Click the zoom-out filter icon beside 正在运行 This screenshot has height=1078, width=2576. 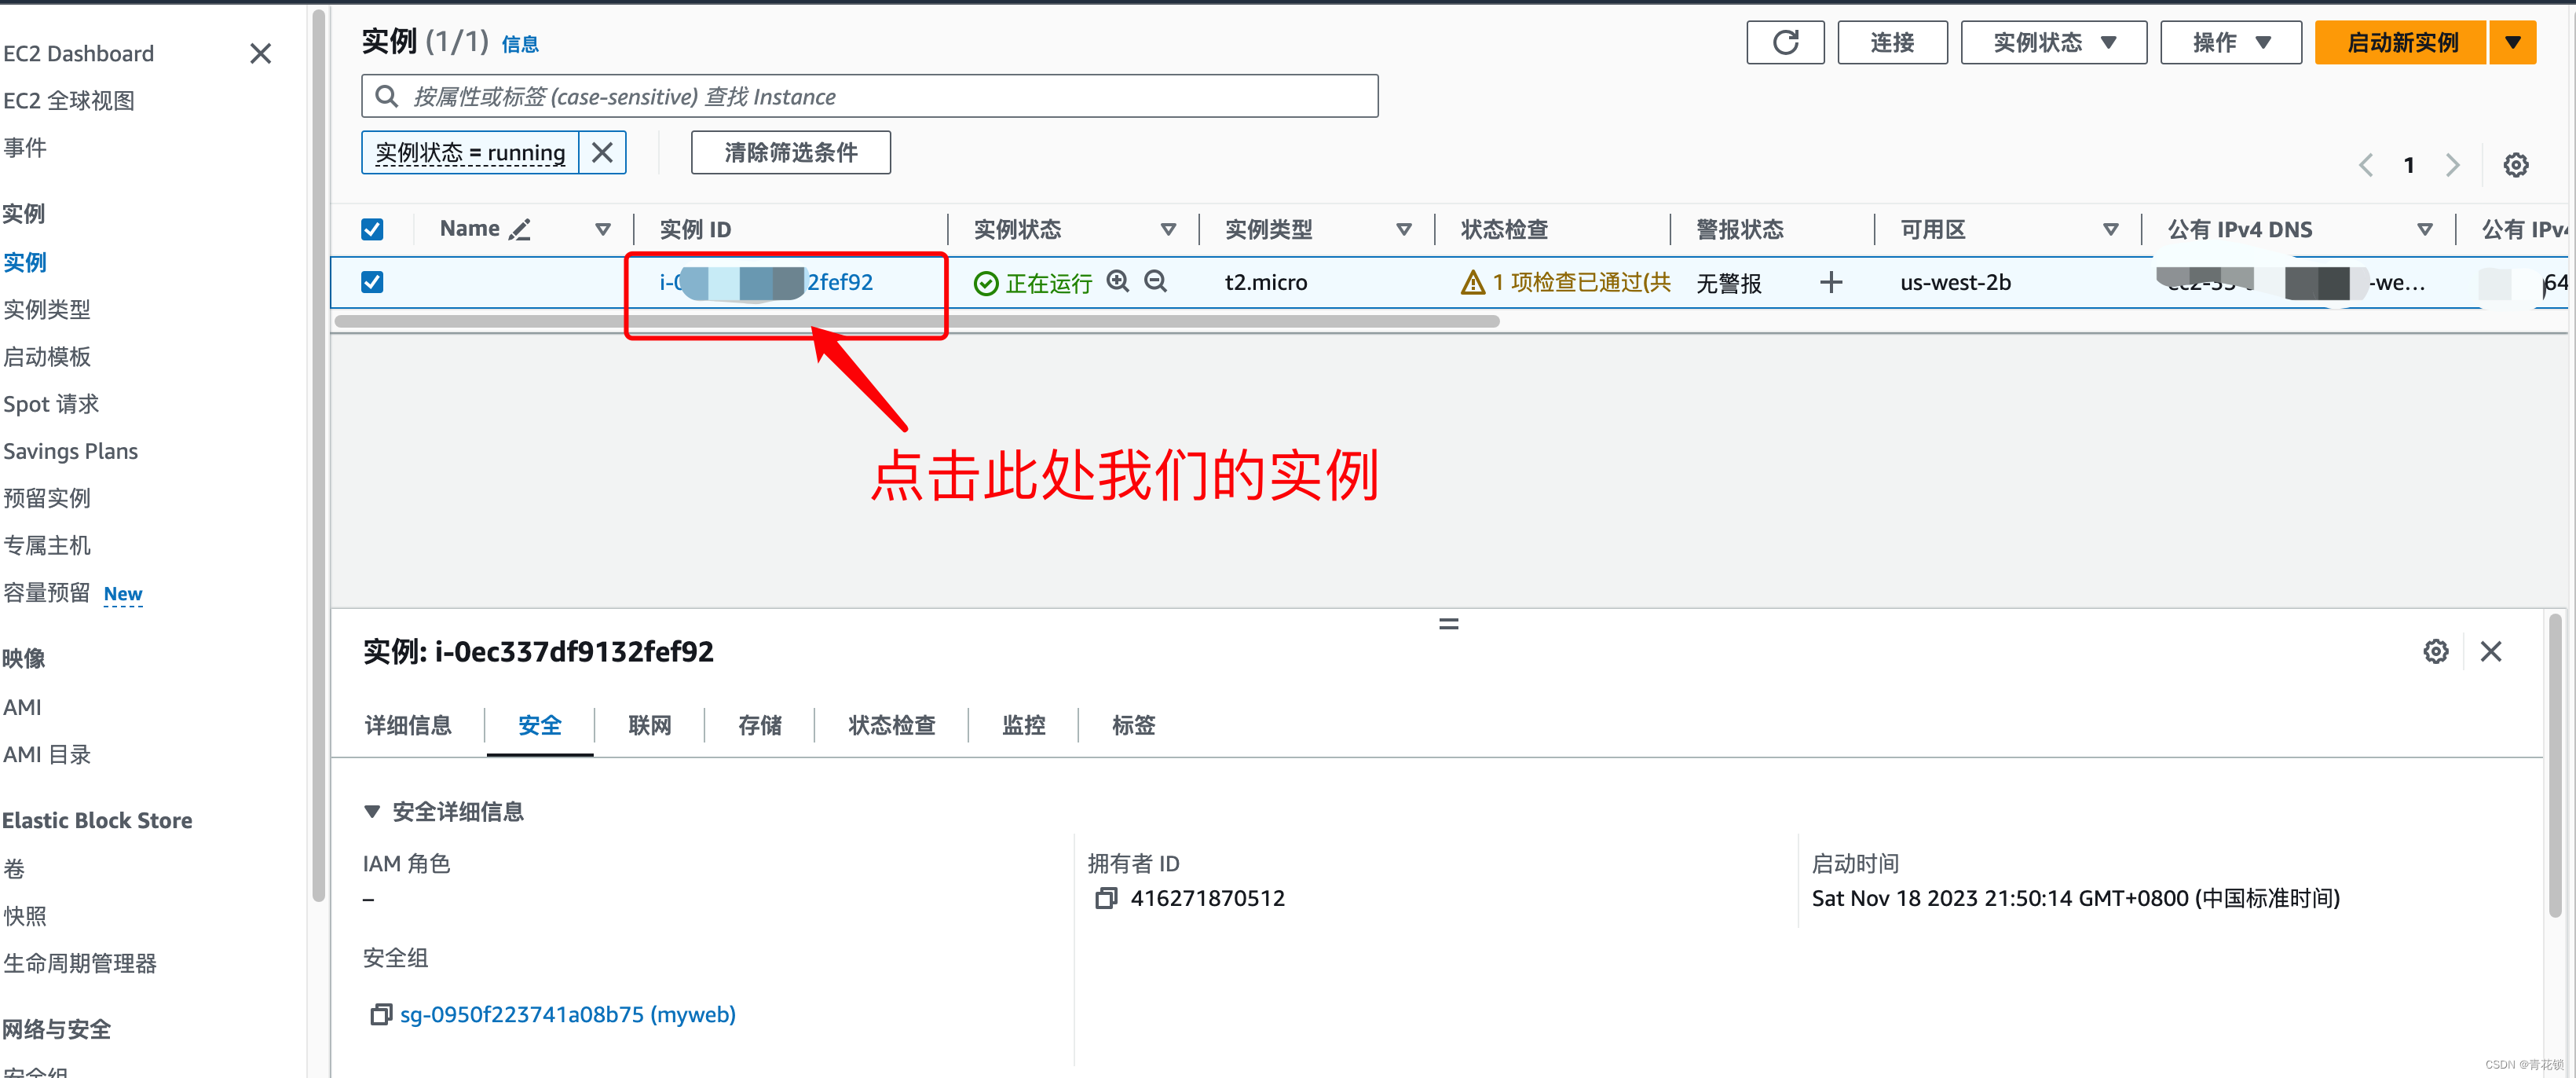(1156, 282)
